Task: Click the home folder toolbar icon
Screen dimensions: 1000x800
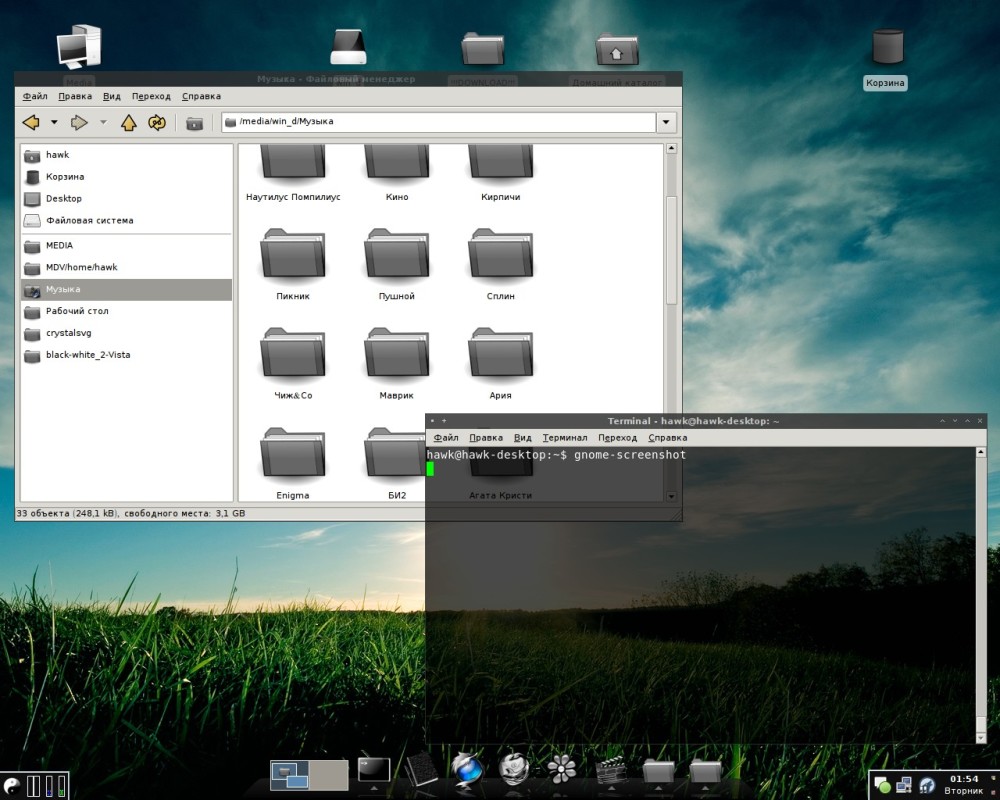Action: tap(195, 122)
